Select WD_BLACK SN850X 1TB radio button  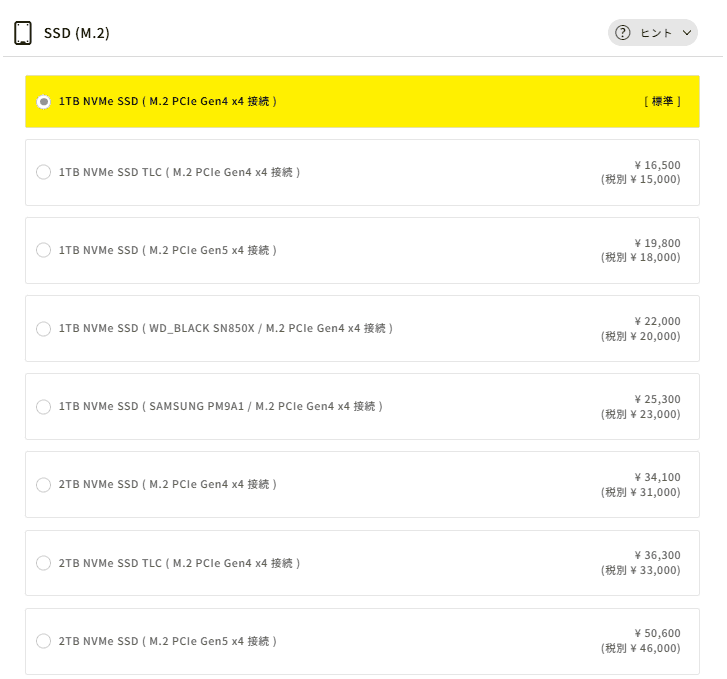43,328
